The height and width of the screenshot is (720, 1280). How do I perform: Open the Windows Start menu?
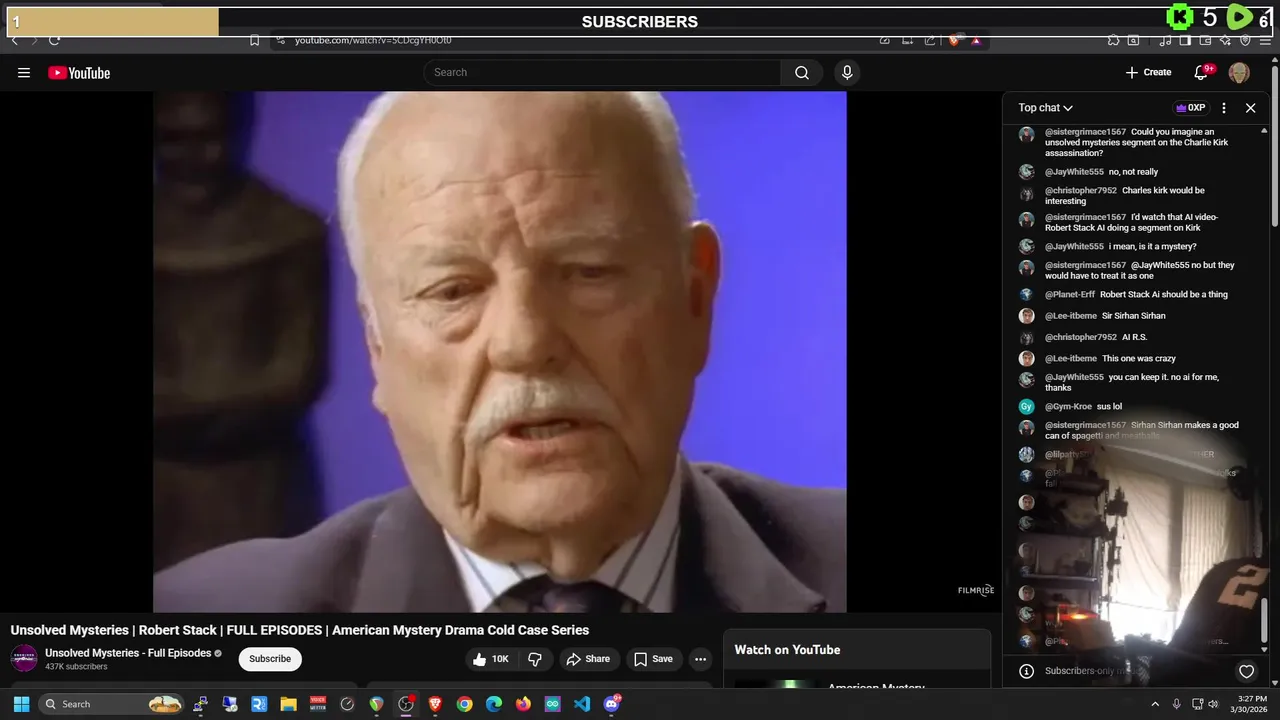click(x=21, y=704)
